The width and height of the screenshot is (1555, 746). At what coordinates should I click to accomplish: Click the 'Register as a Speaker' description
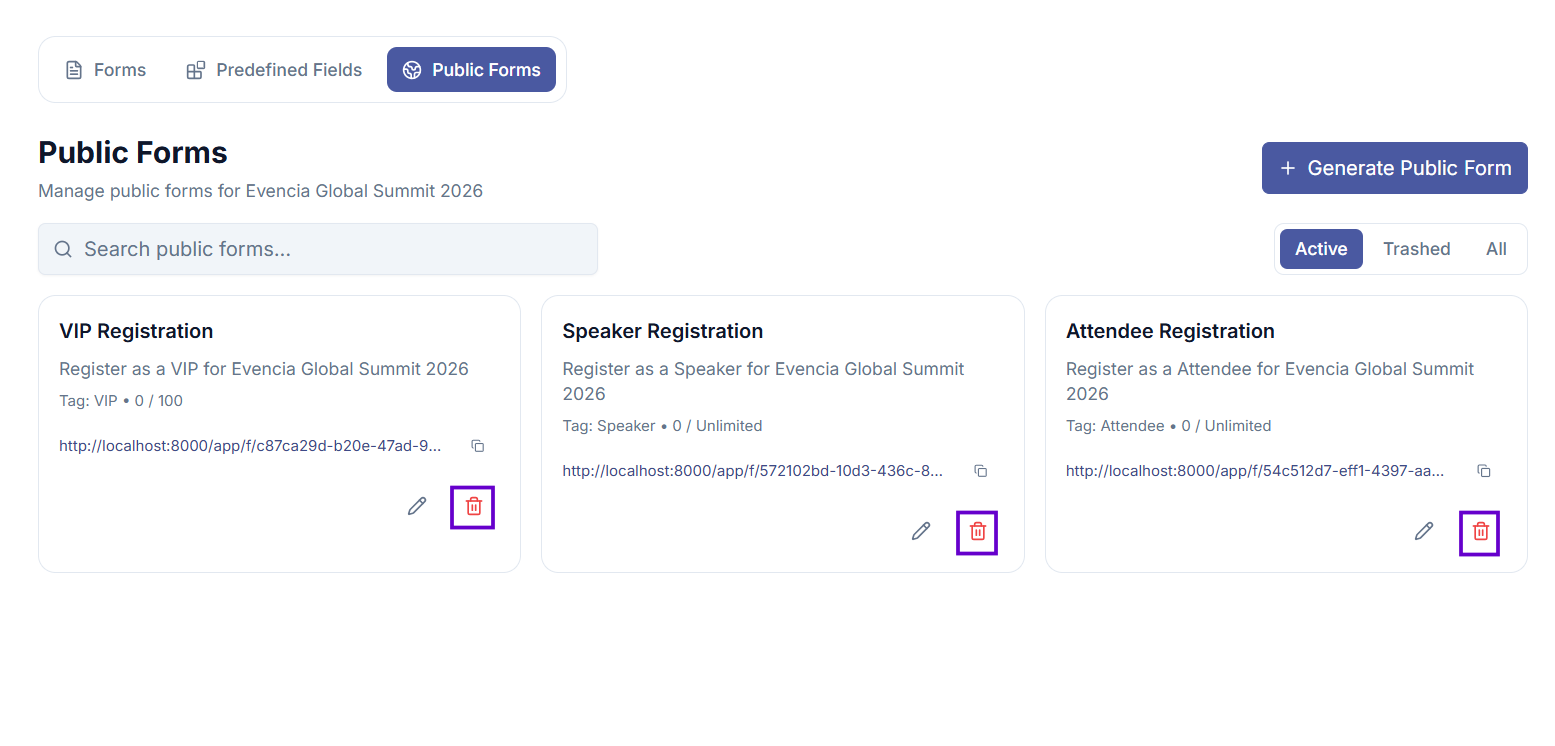click(763, 381)
